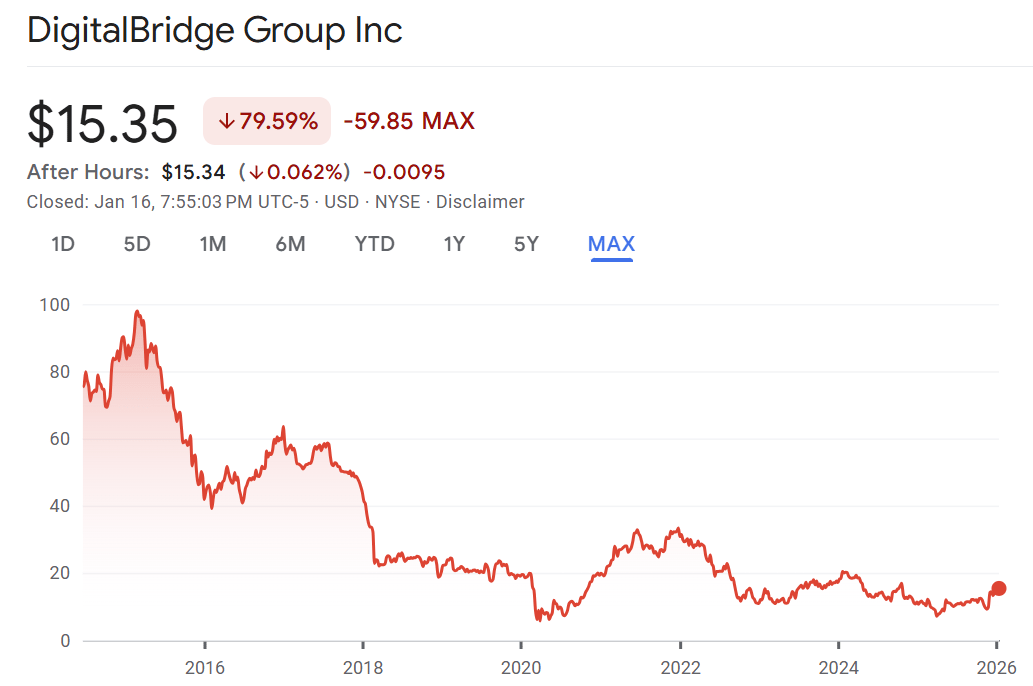Click the $15.35 current price

[x=102, y=123]
